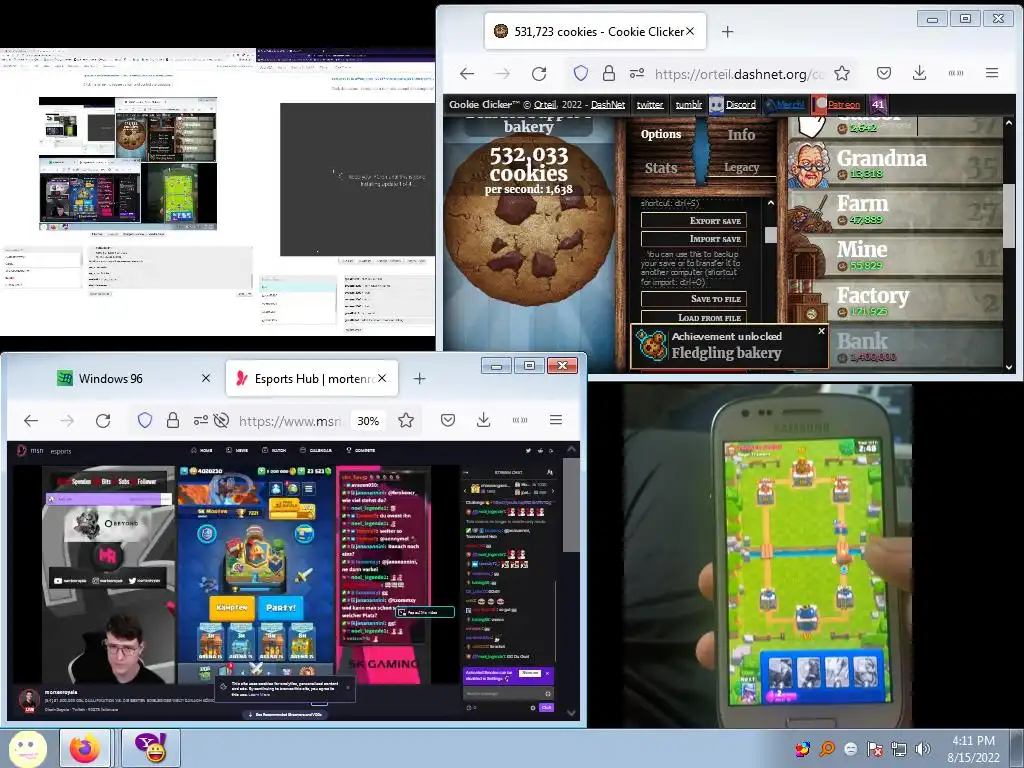The height and width of the screenshot is (768, 1024).
Task: Collapse the stream chat panel arrow
Action: 468,472
